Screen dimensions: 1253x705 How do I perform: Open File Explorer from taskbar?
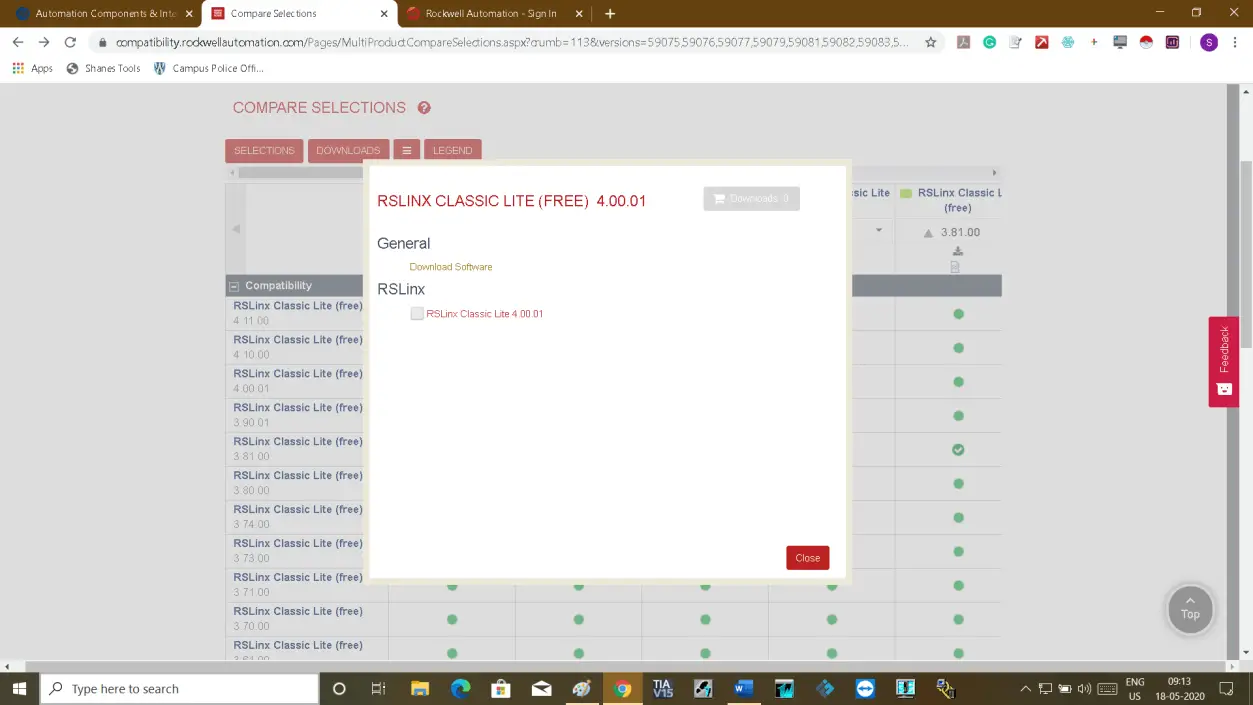(x=420, y=688)
